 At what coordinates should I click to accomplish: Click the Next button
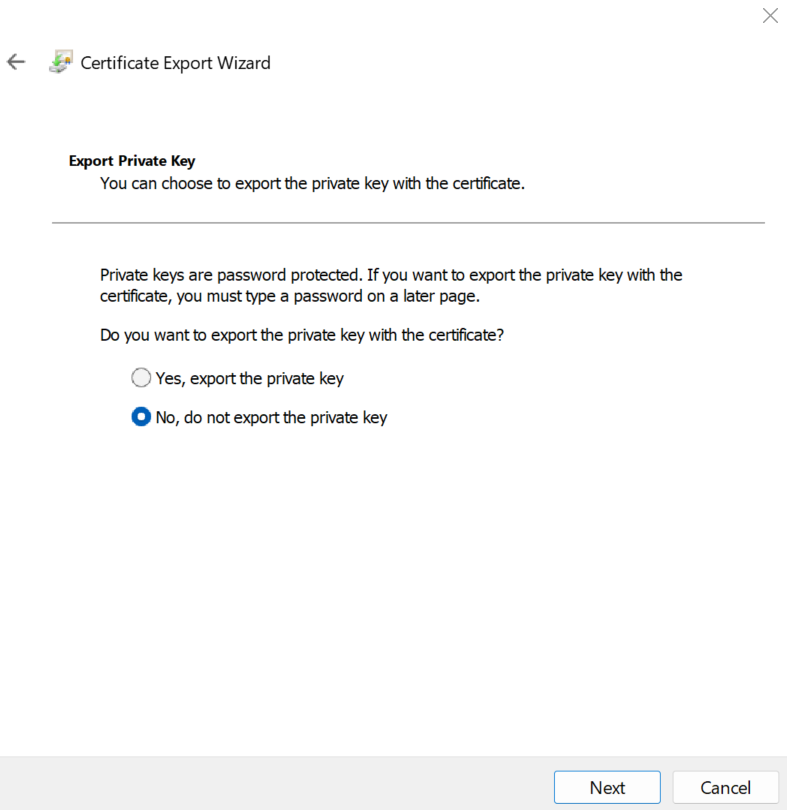coord(607,787)
